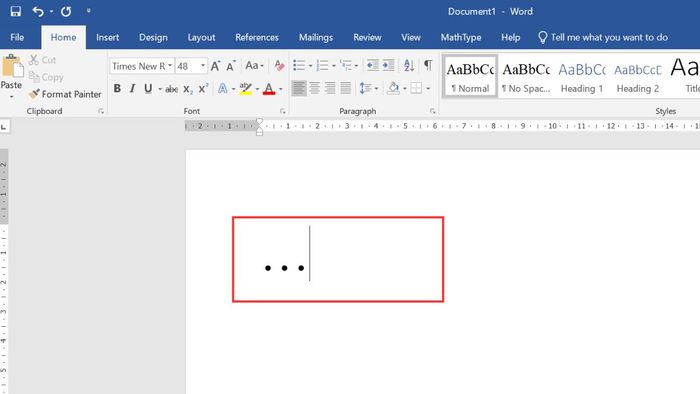
Task: Apply the Normal style
Action: pyautogui.click(x=470, y=76)
